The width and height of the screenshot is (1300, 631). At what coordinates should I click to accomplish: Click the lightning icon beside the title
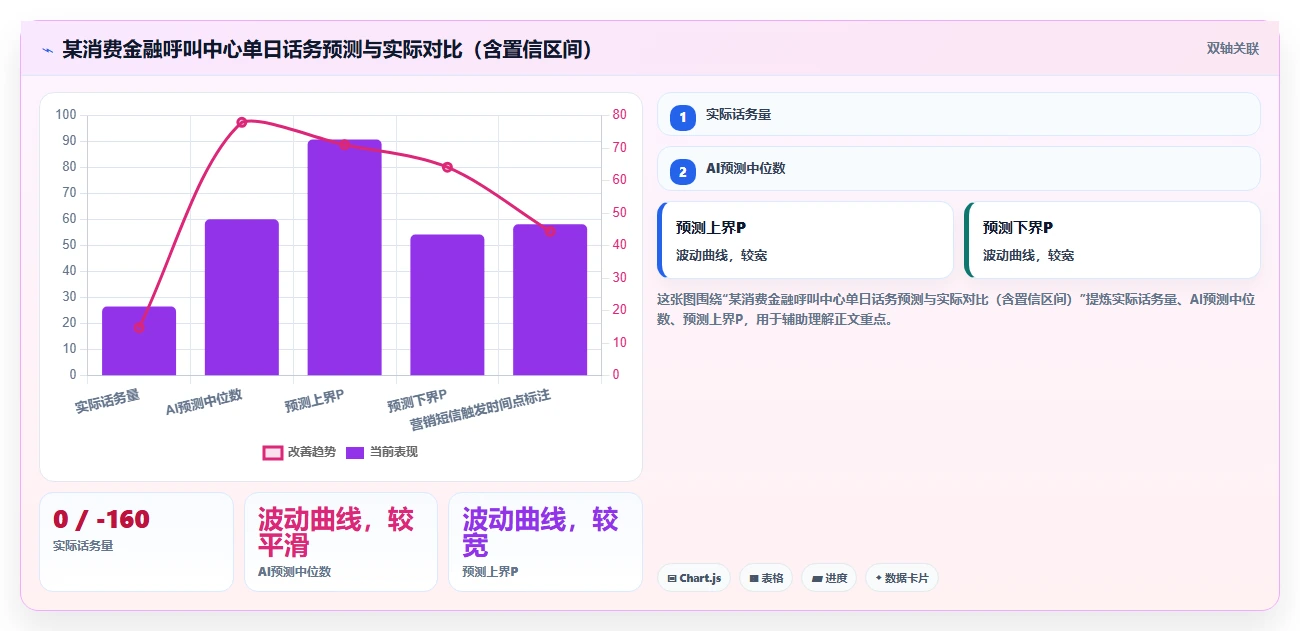[x=47, y=49]
